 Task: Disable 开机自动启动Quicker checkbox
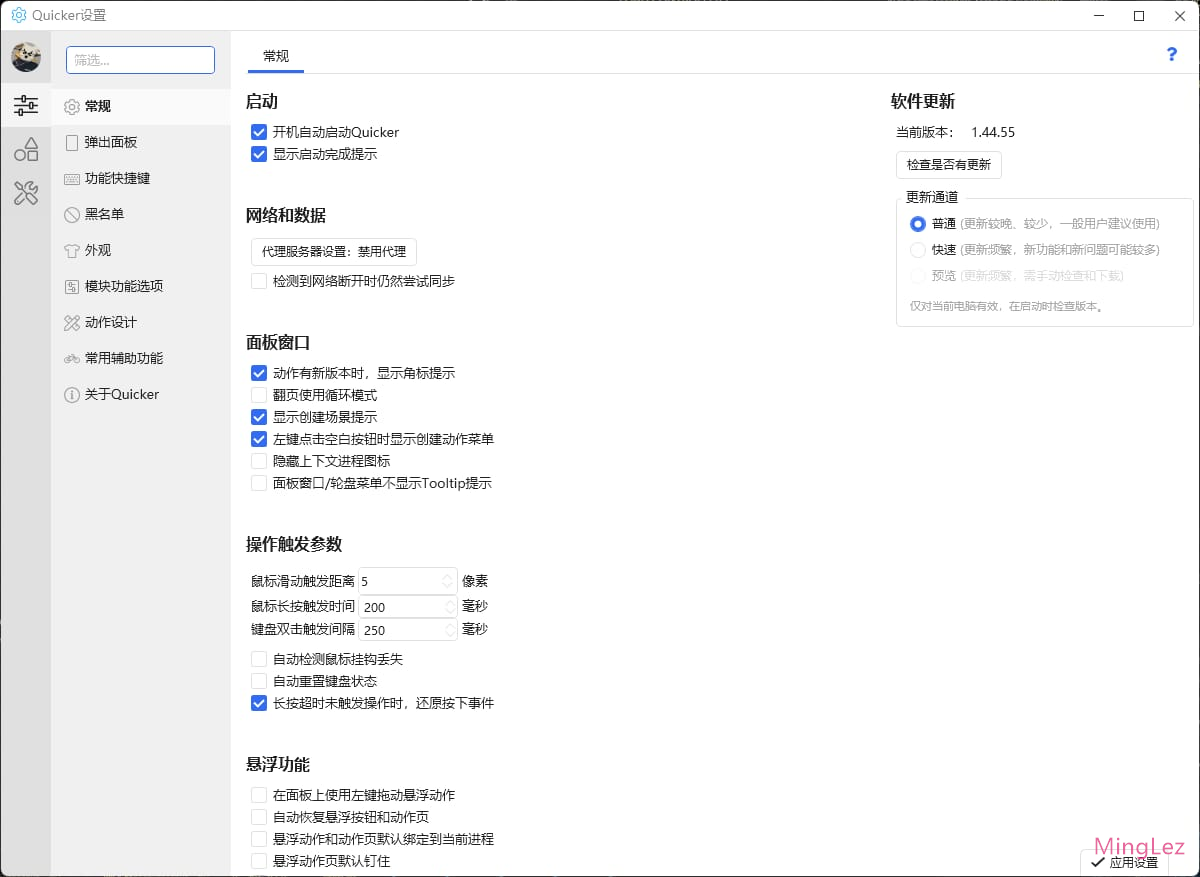pos(259,132)
